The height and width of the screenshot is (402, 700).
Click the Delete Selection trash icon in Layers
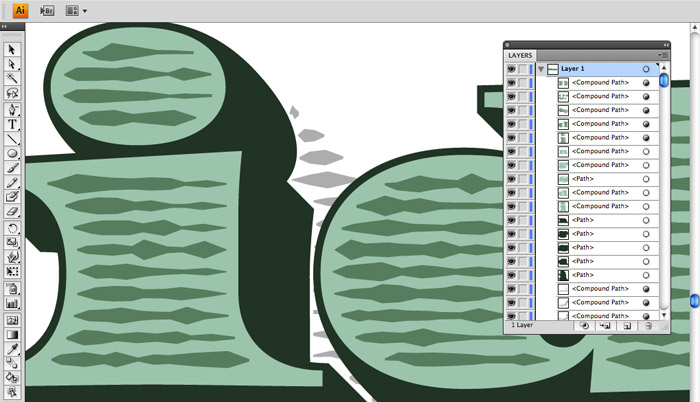(648, 326)
